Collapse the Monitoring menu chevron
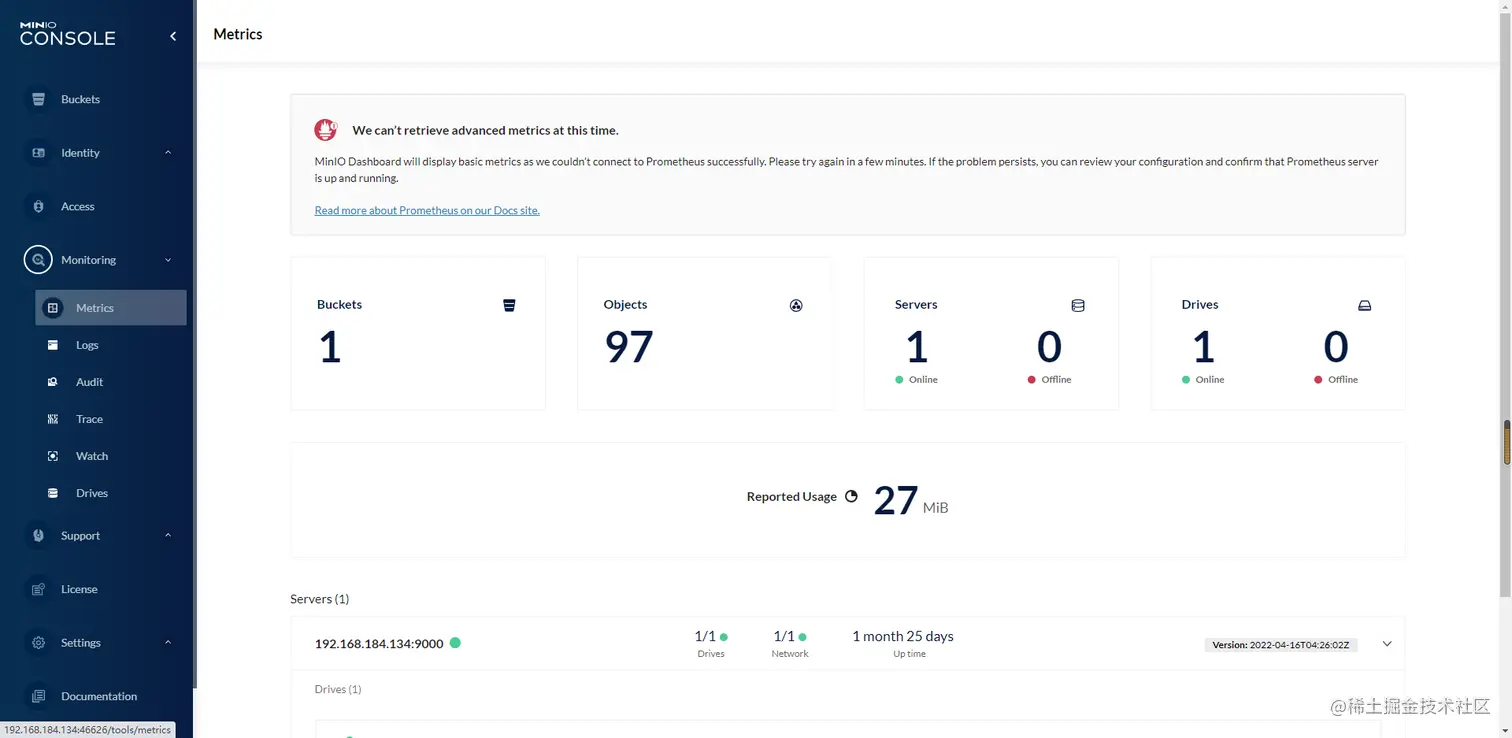 coord(168,260)
